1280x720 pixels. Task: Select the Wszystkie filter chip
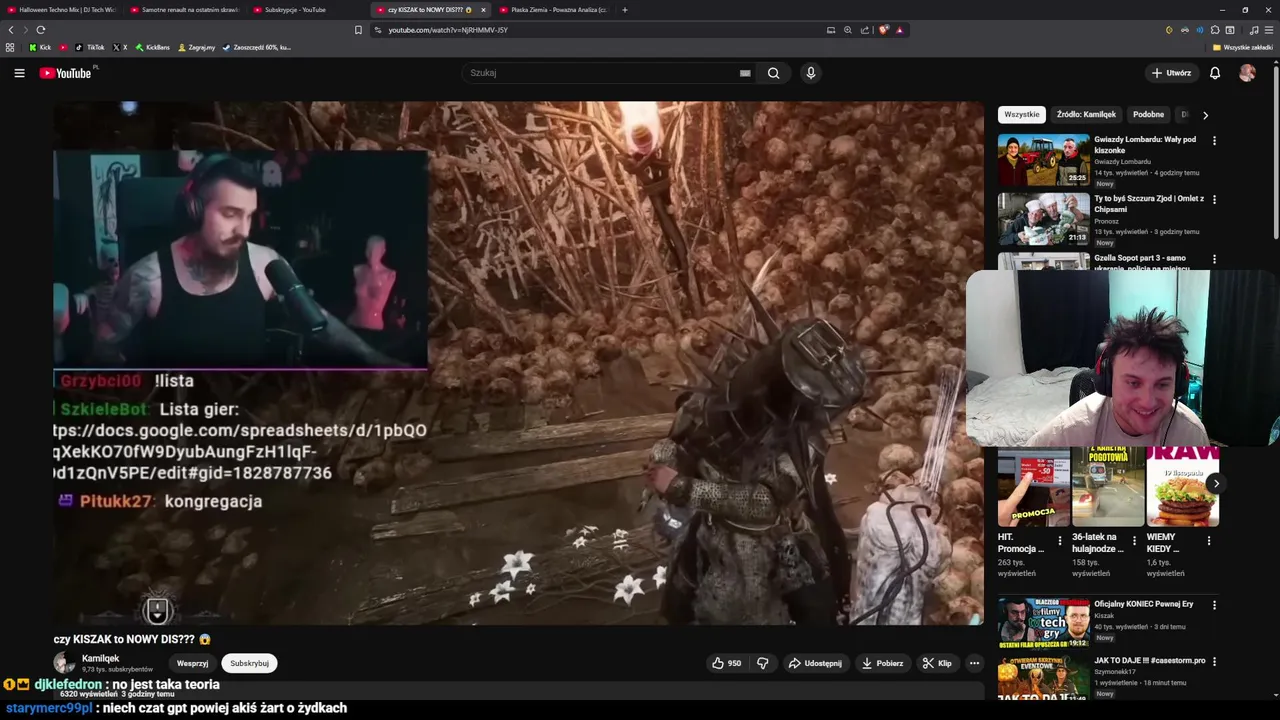click(1021, 115)
